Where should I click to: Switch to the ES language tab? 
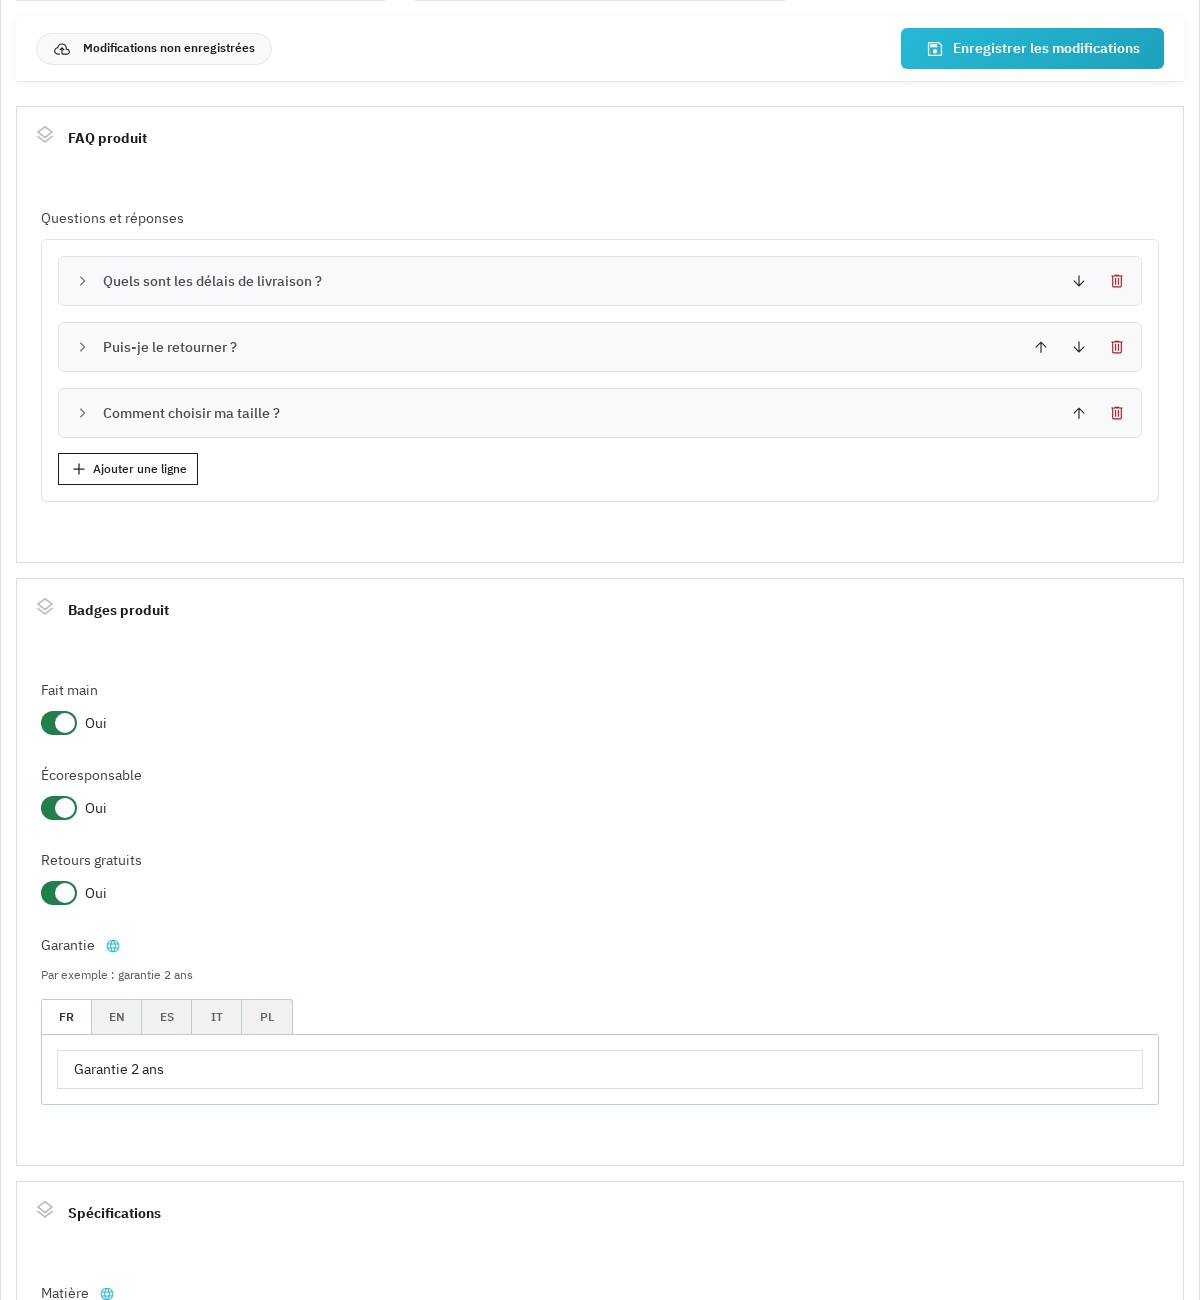pyautogui.click(x=167, y=1017)
